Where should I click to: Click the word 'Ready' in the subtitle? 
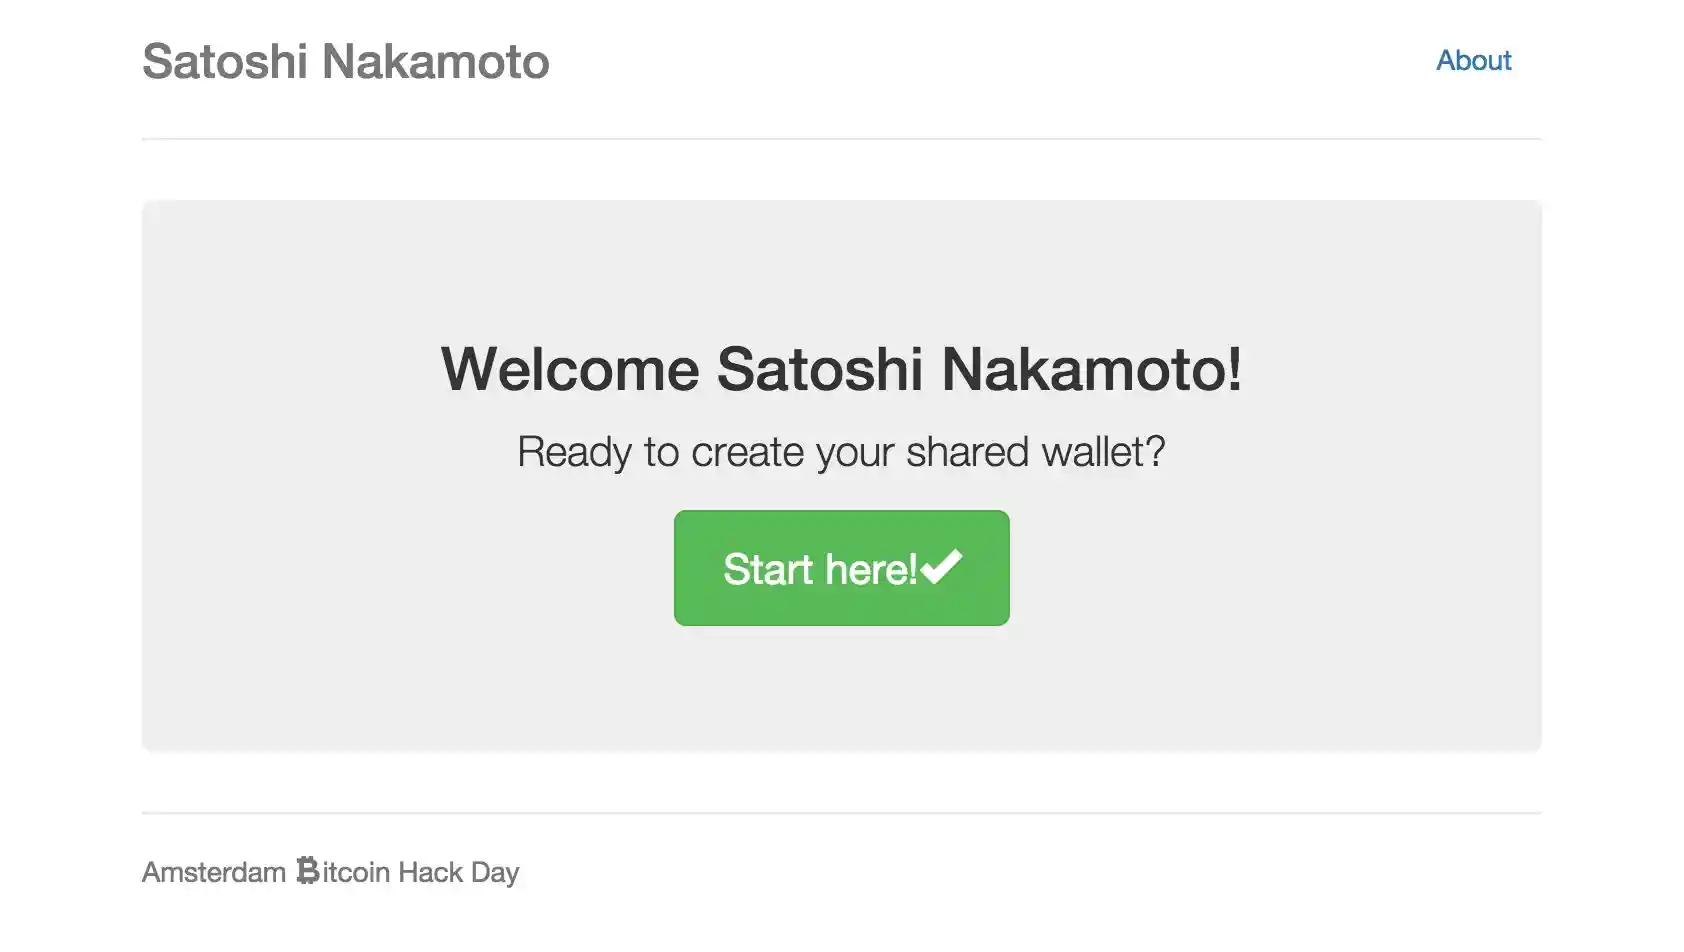pos(574,452)
